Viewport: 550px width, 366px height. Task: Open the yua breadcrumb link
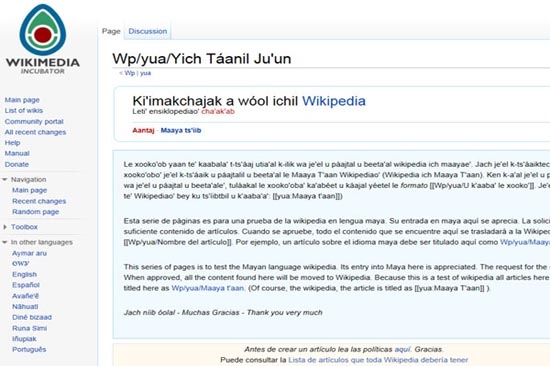(145, 73)
